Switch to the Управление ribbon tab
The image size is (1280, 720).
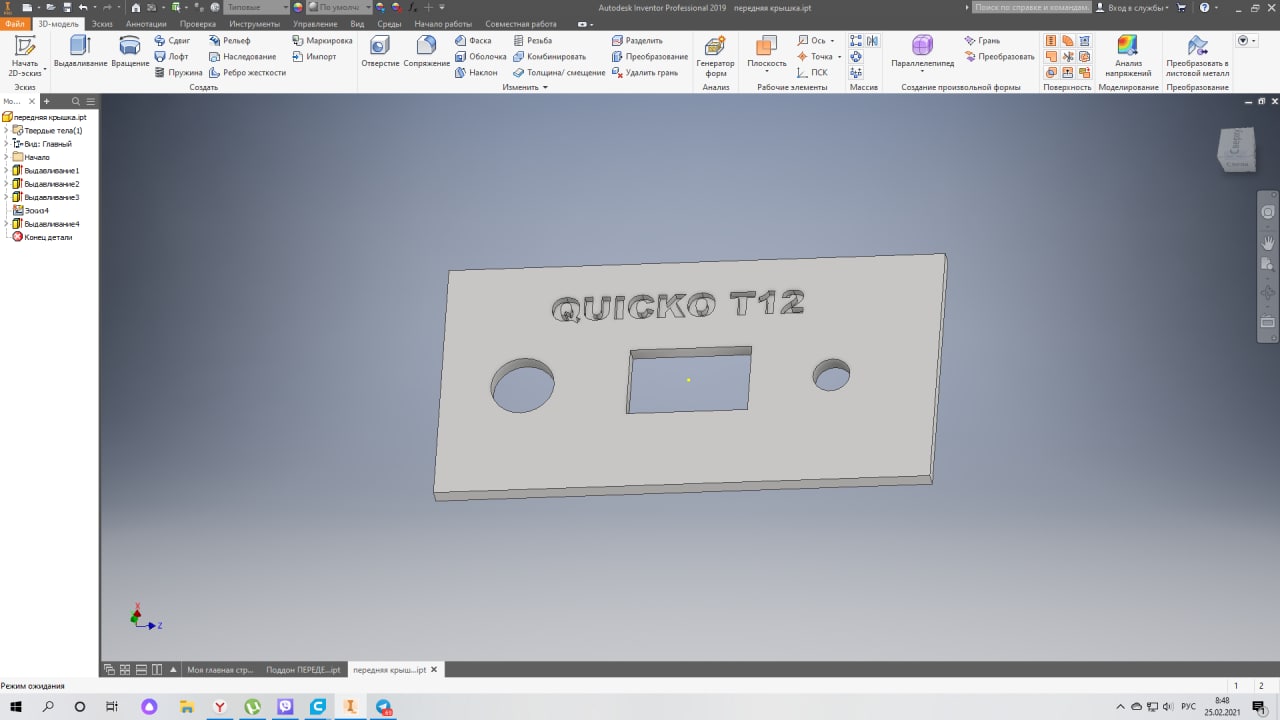315,23
